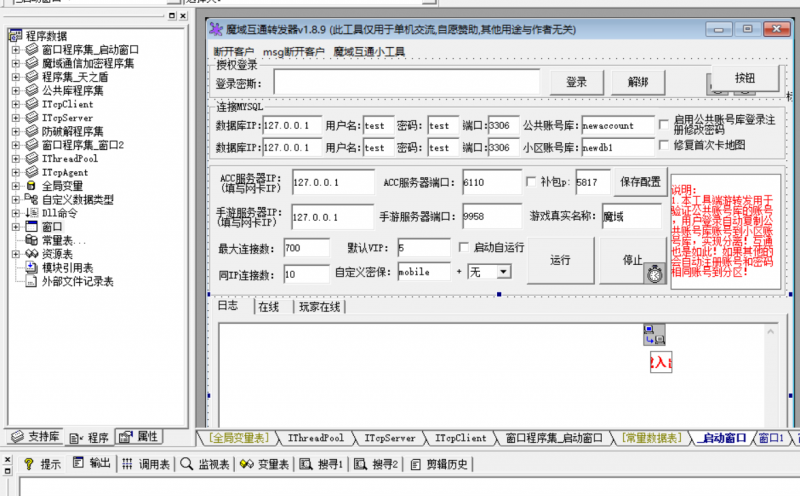Close the program tree side panel
This screenshot has width=800, height=496.
coord(183,16)
